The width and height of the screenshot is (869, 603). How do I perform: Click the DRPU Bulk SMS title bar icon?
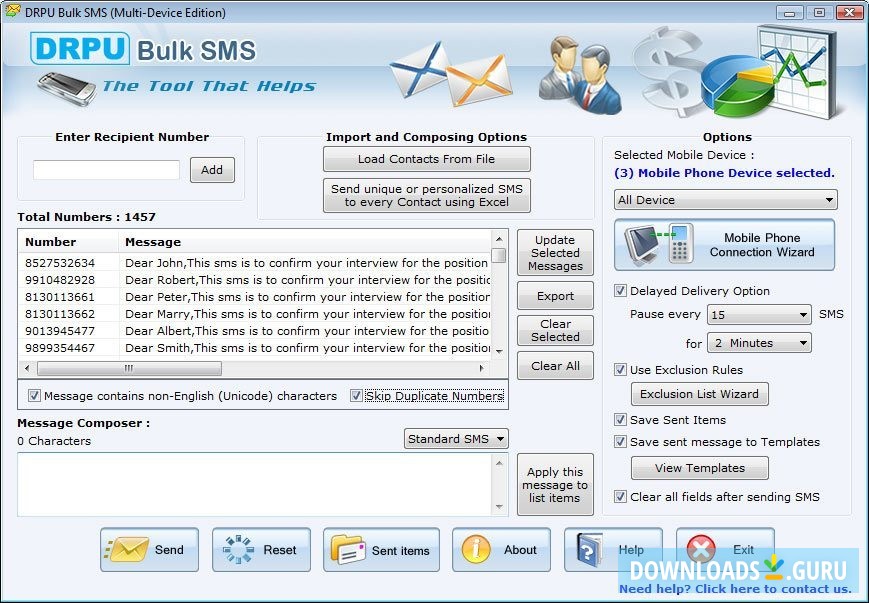[12, 11]
